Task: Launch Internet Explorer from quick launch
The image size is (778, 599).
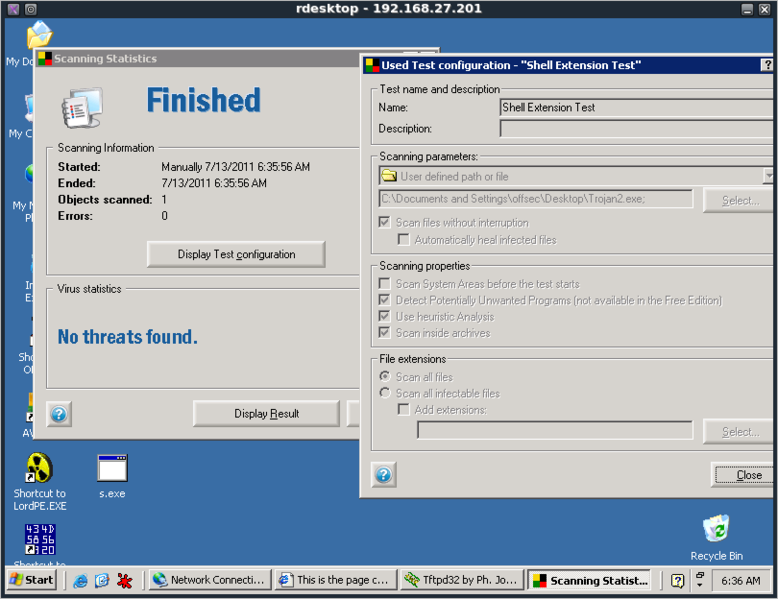Action: coord(80,580)
